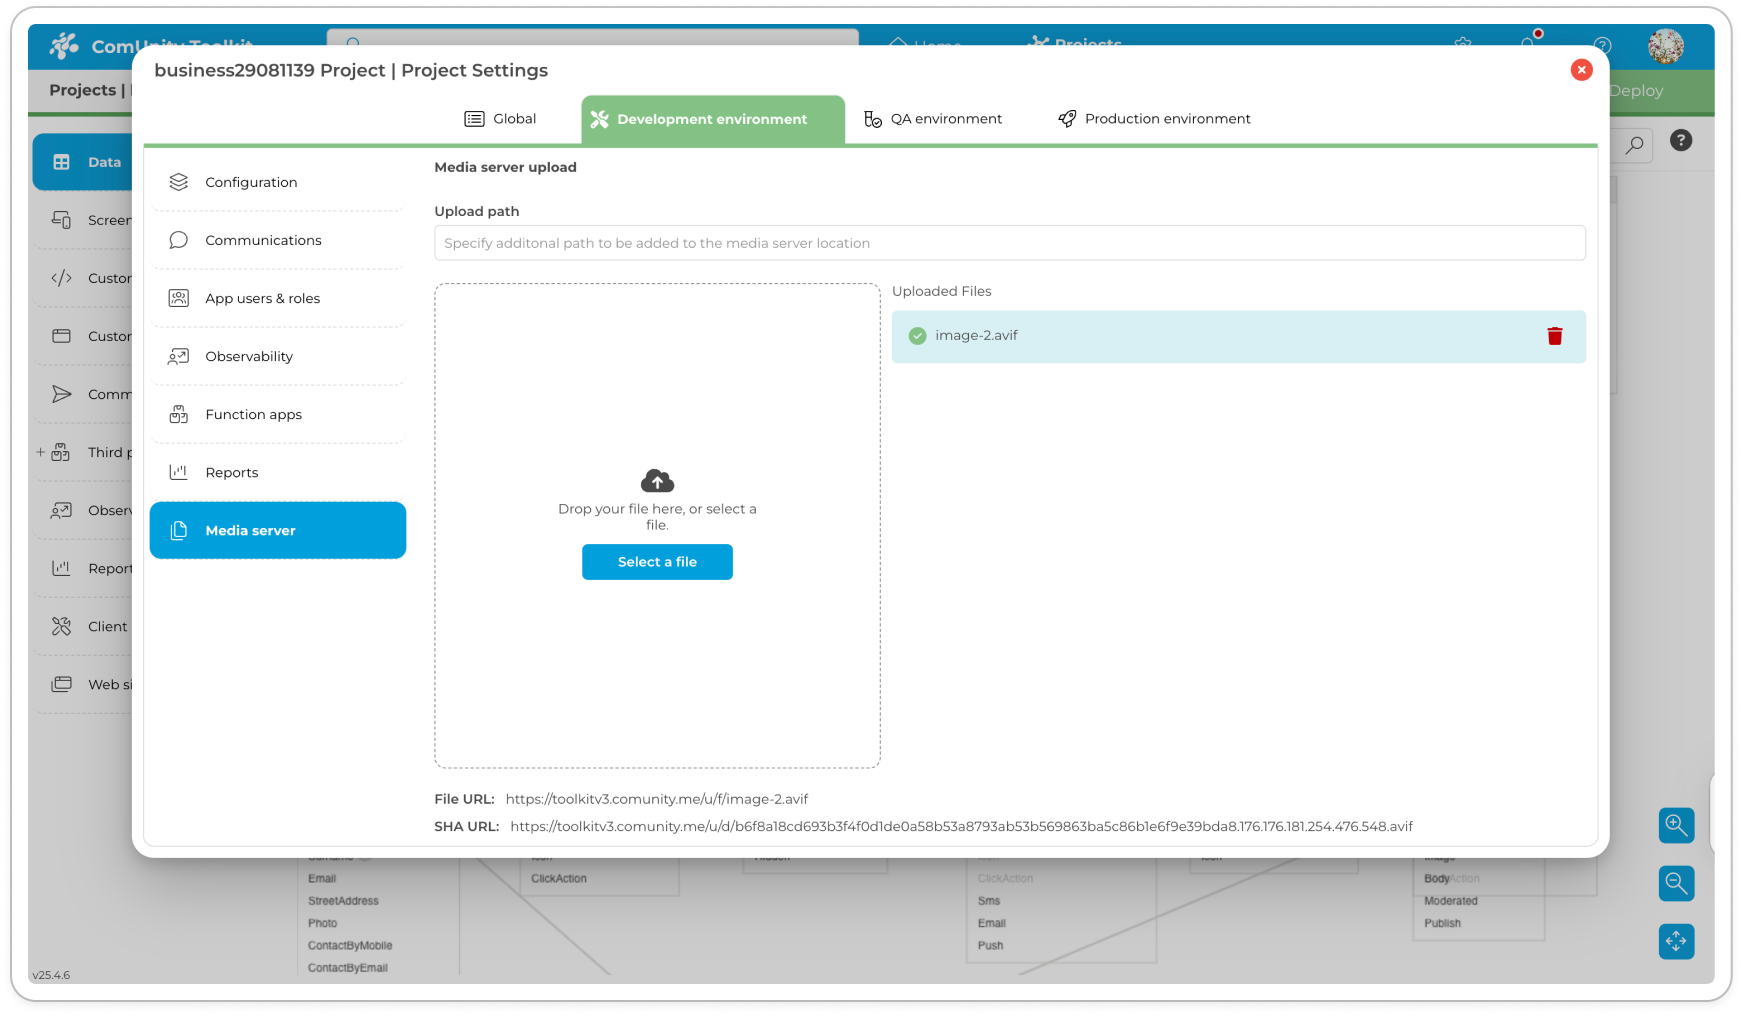
Task: Close the Project Settings dialog
Action: tap(1581, 69)
